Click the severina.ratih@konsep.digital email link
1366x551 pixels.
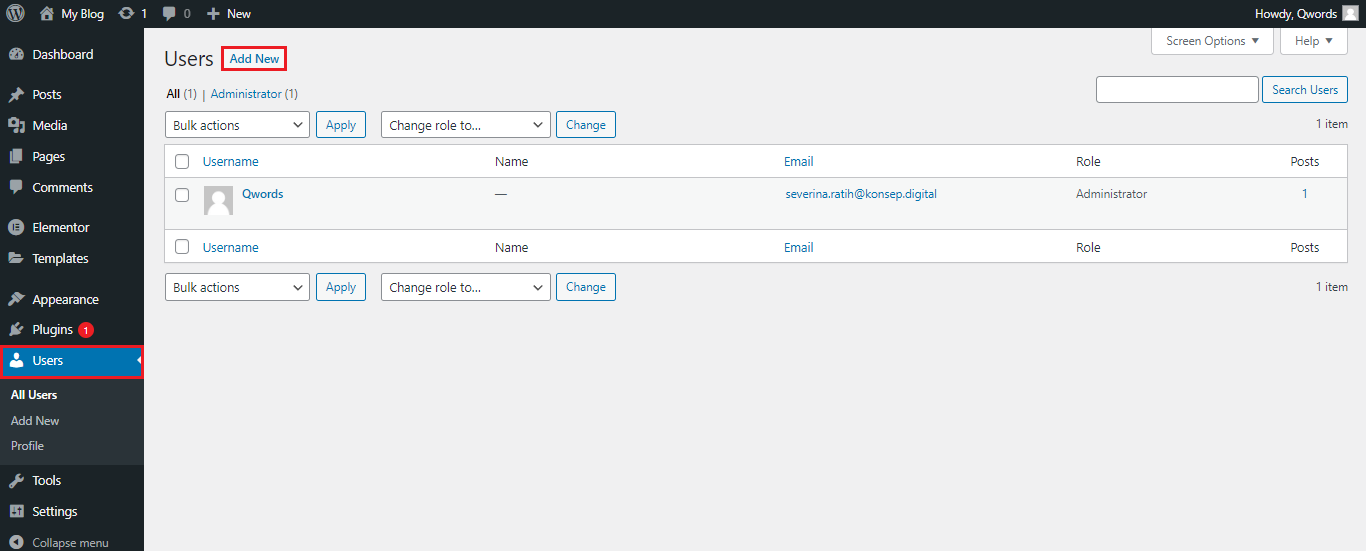tap(861, 194)
